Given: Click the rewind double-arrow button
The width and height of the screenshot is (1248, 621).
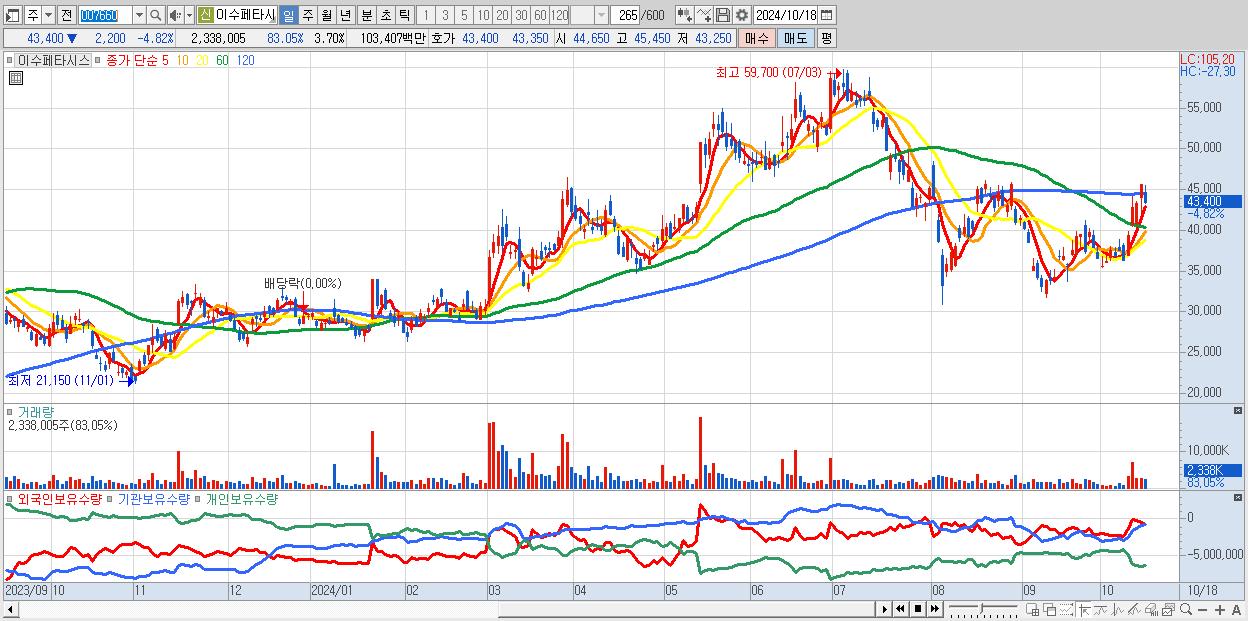Looking at the screenshot, I should click(x=901, y=609).
